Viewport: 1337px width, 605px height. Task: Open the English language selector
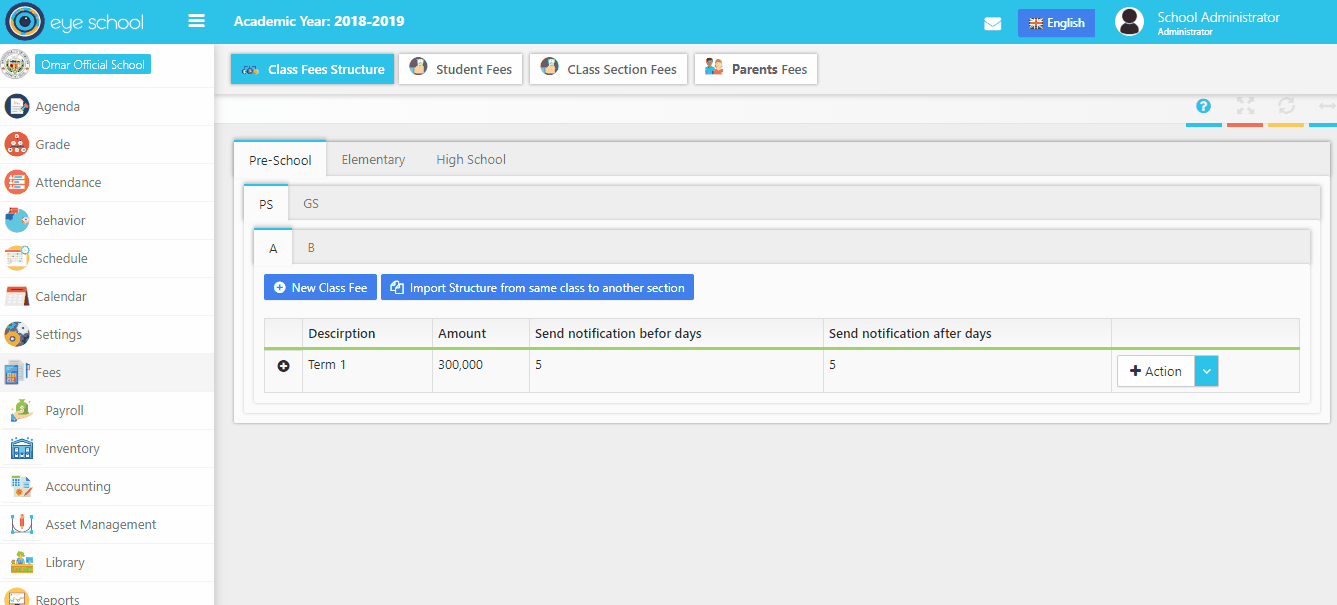1056,23
